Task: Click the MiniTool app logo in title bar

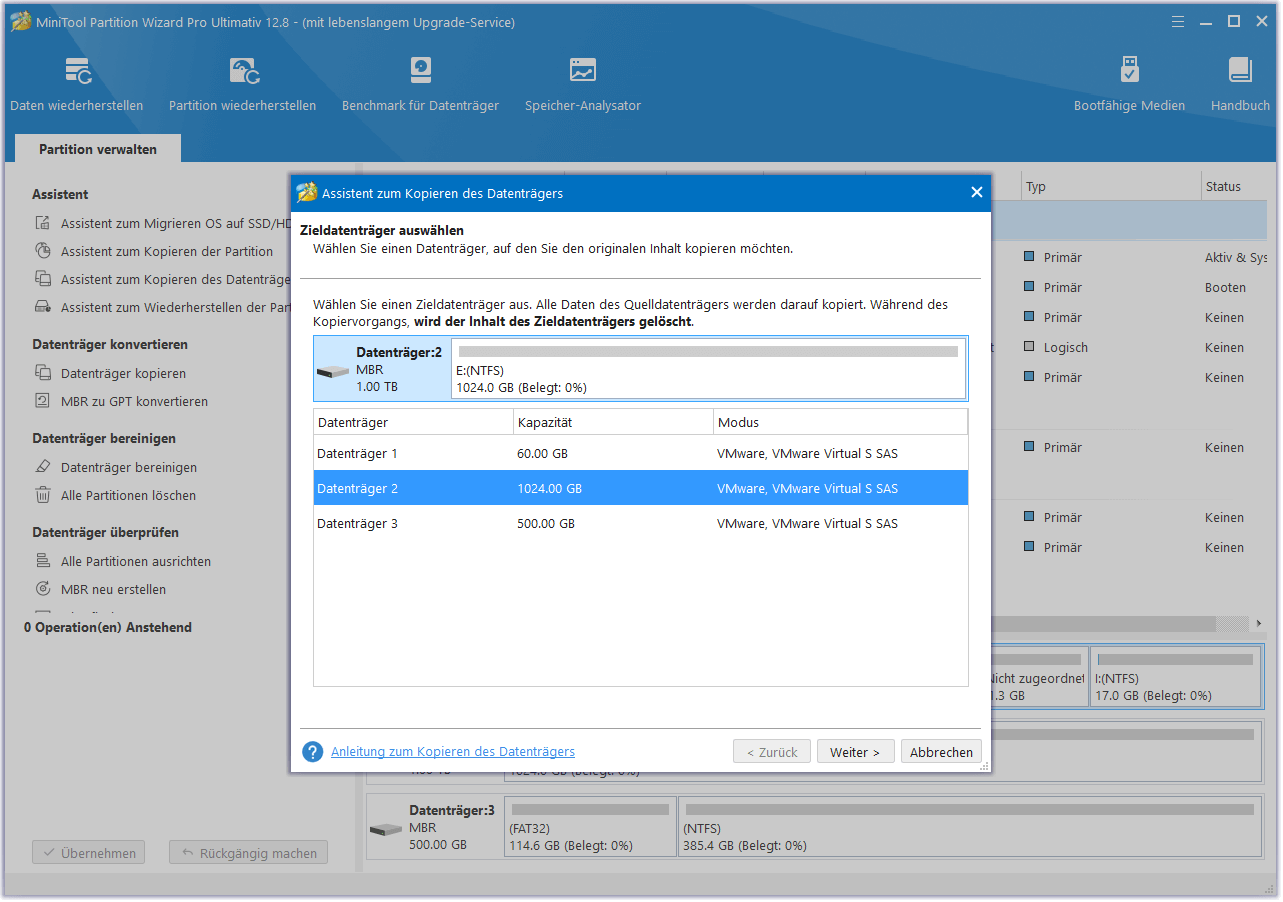Action: (19, 22)
